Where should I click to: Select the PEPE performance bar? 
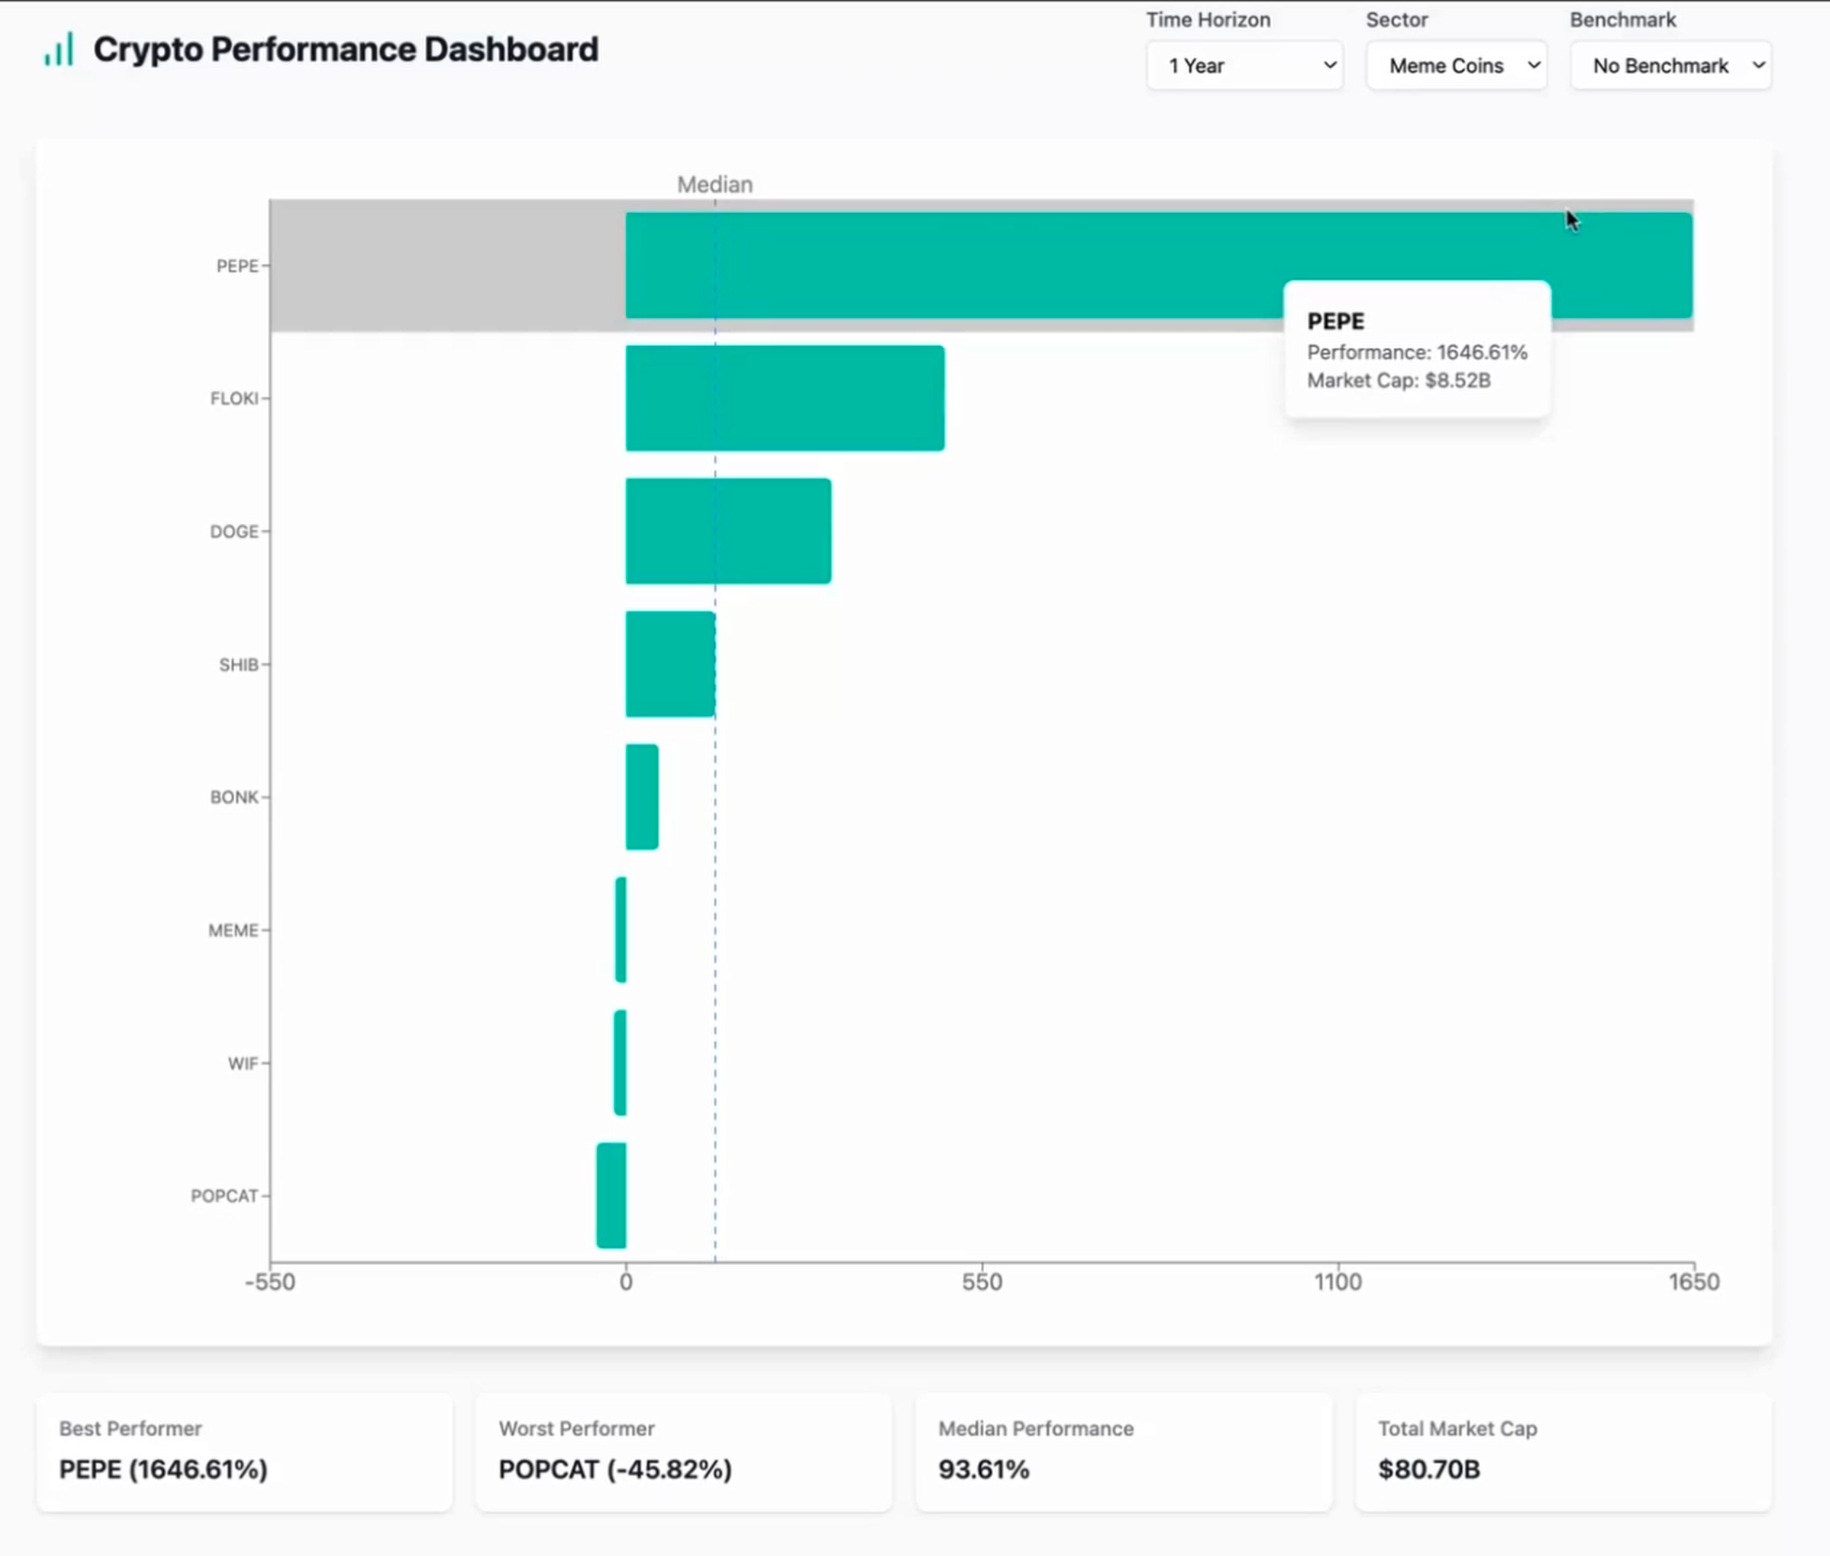[x=1159, y=266]
